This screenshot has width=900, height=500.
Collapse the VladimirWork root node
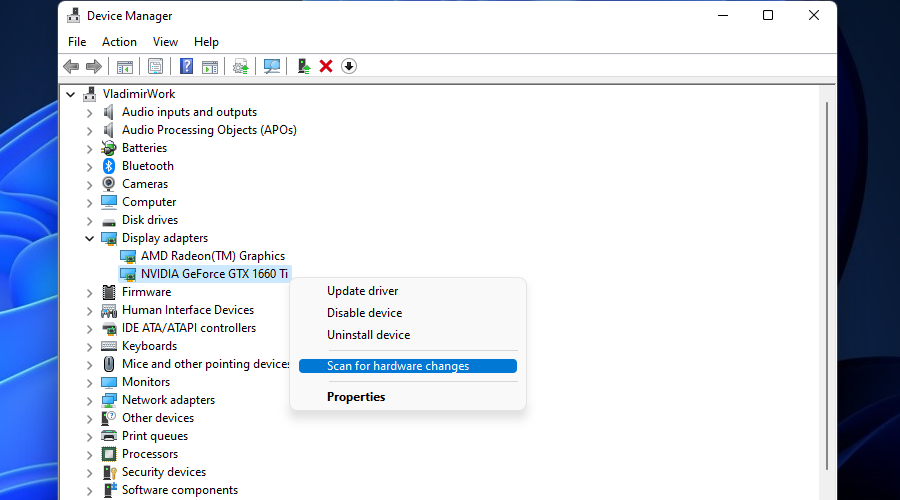click(x=71, y=94)
